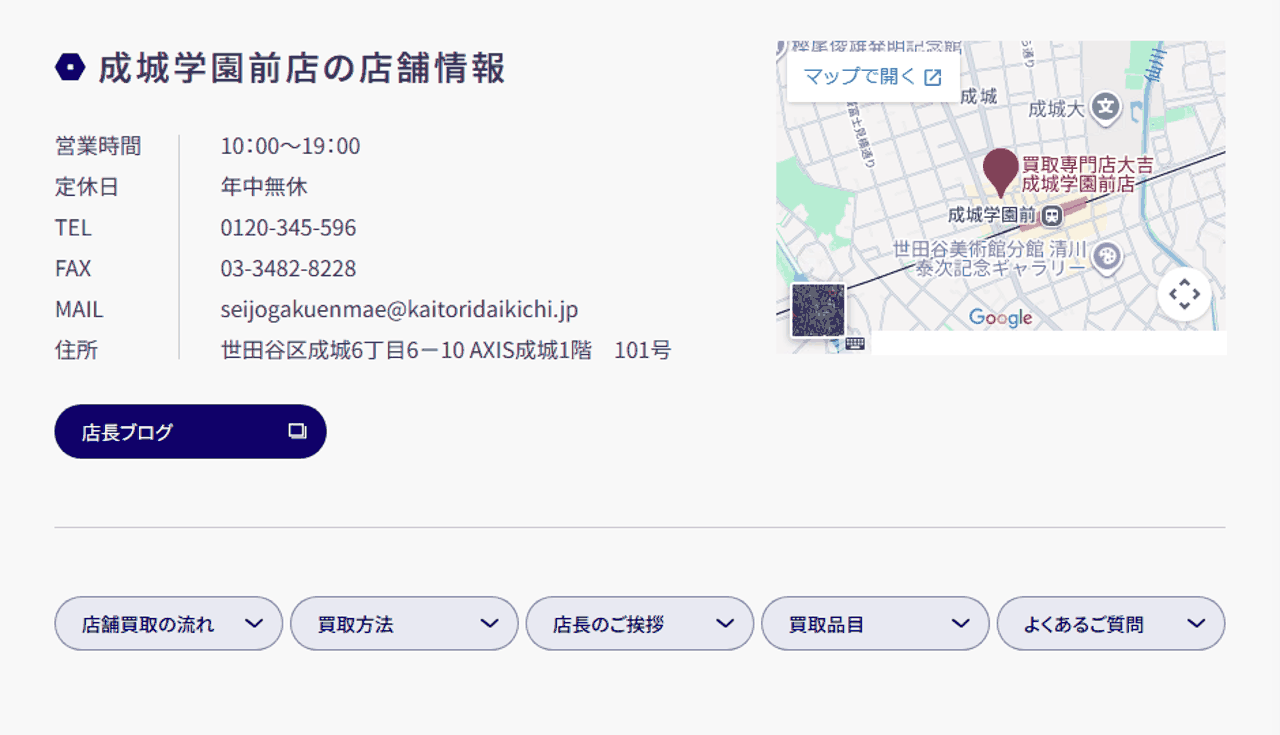Expand the 店長のご挨拶 dropdown
Image resolution: width=1280 pixels, height=735 pixels.
(640, 624)
